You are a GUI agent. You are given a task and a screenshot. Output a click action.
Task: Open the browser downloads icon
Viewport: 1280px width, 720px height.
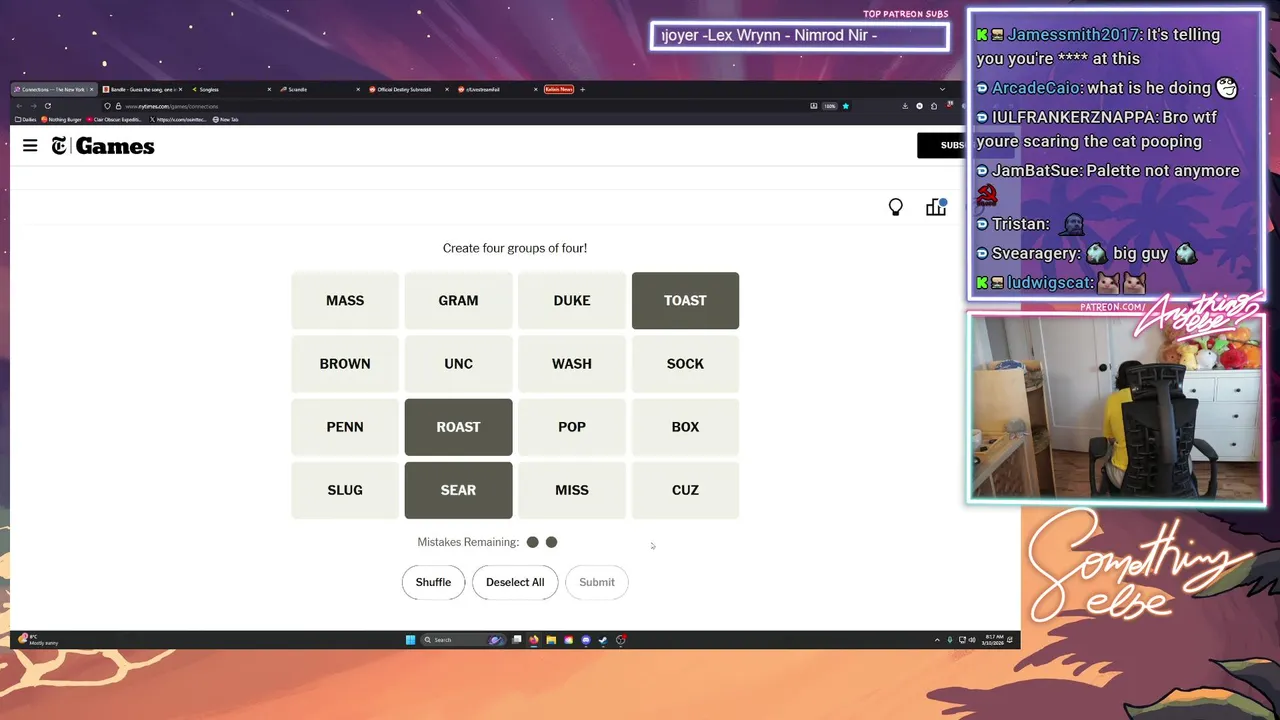(x=905, y=106)
